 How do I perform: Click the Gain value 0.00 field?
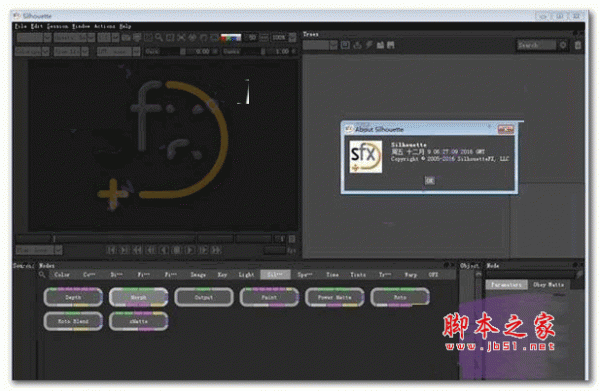pyautogui.click(x=203, y=51)
